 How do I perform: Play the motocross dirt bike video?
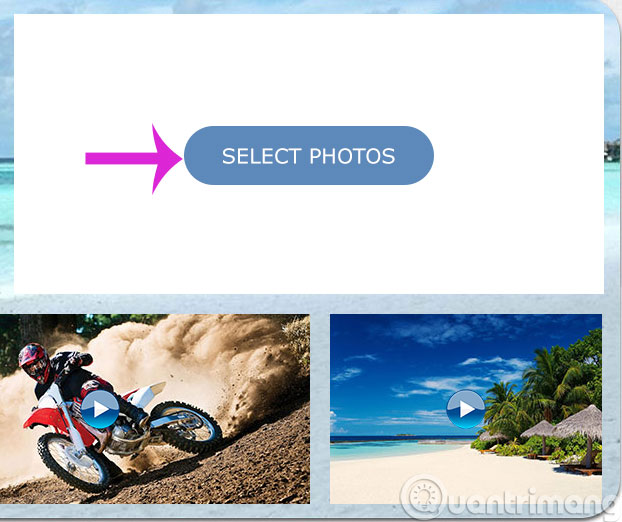[100, 409]
